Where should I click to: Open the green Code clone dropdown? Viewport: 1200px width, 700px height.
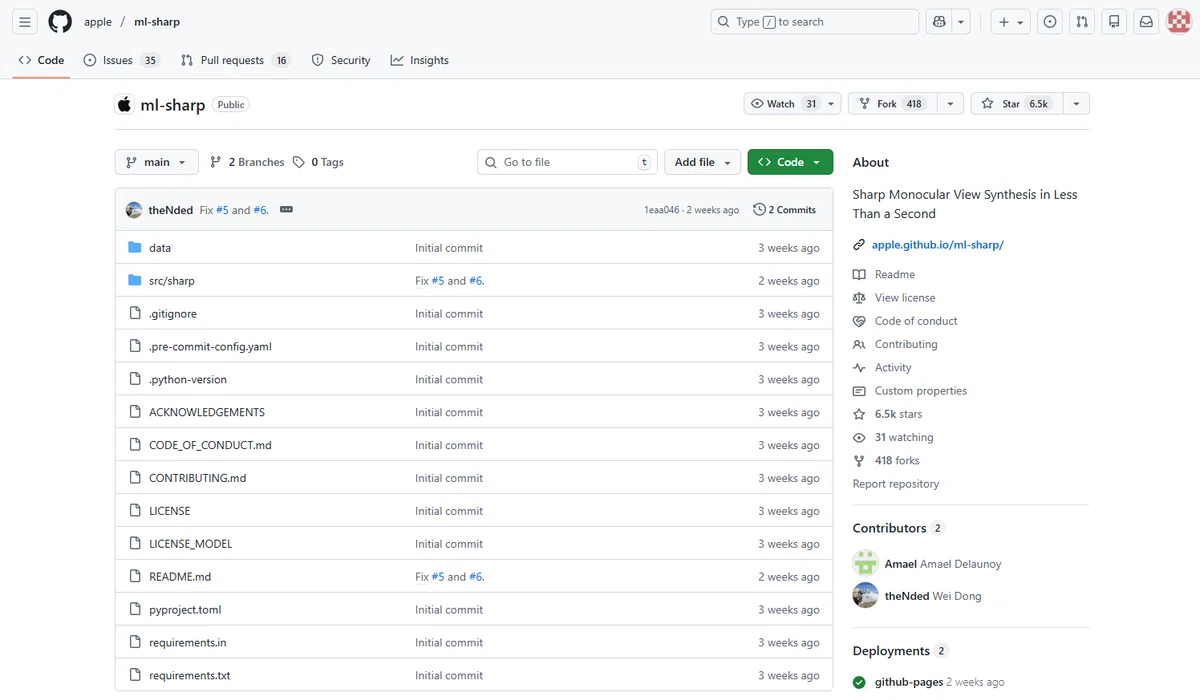coord(790,162)
